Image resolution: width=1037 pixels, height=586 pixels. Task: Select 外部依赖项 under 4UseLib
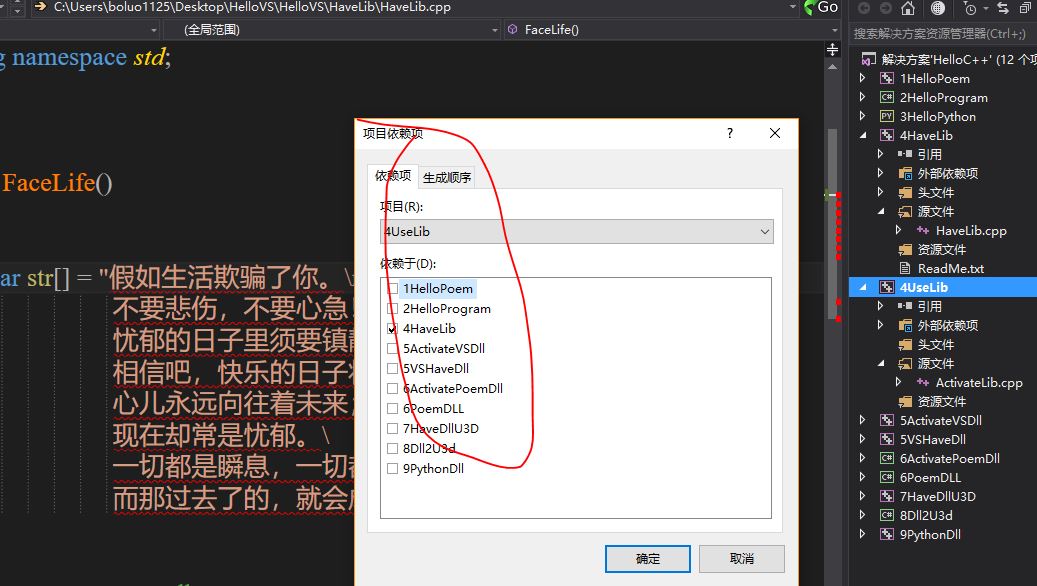(x=948, y=325)
